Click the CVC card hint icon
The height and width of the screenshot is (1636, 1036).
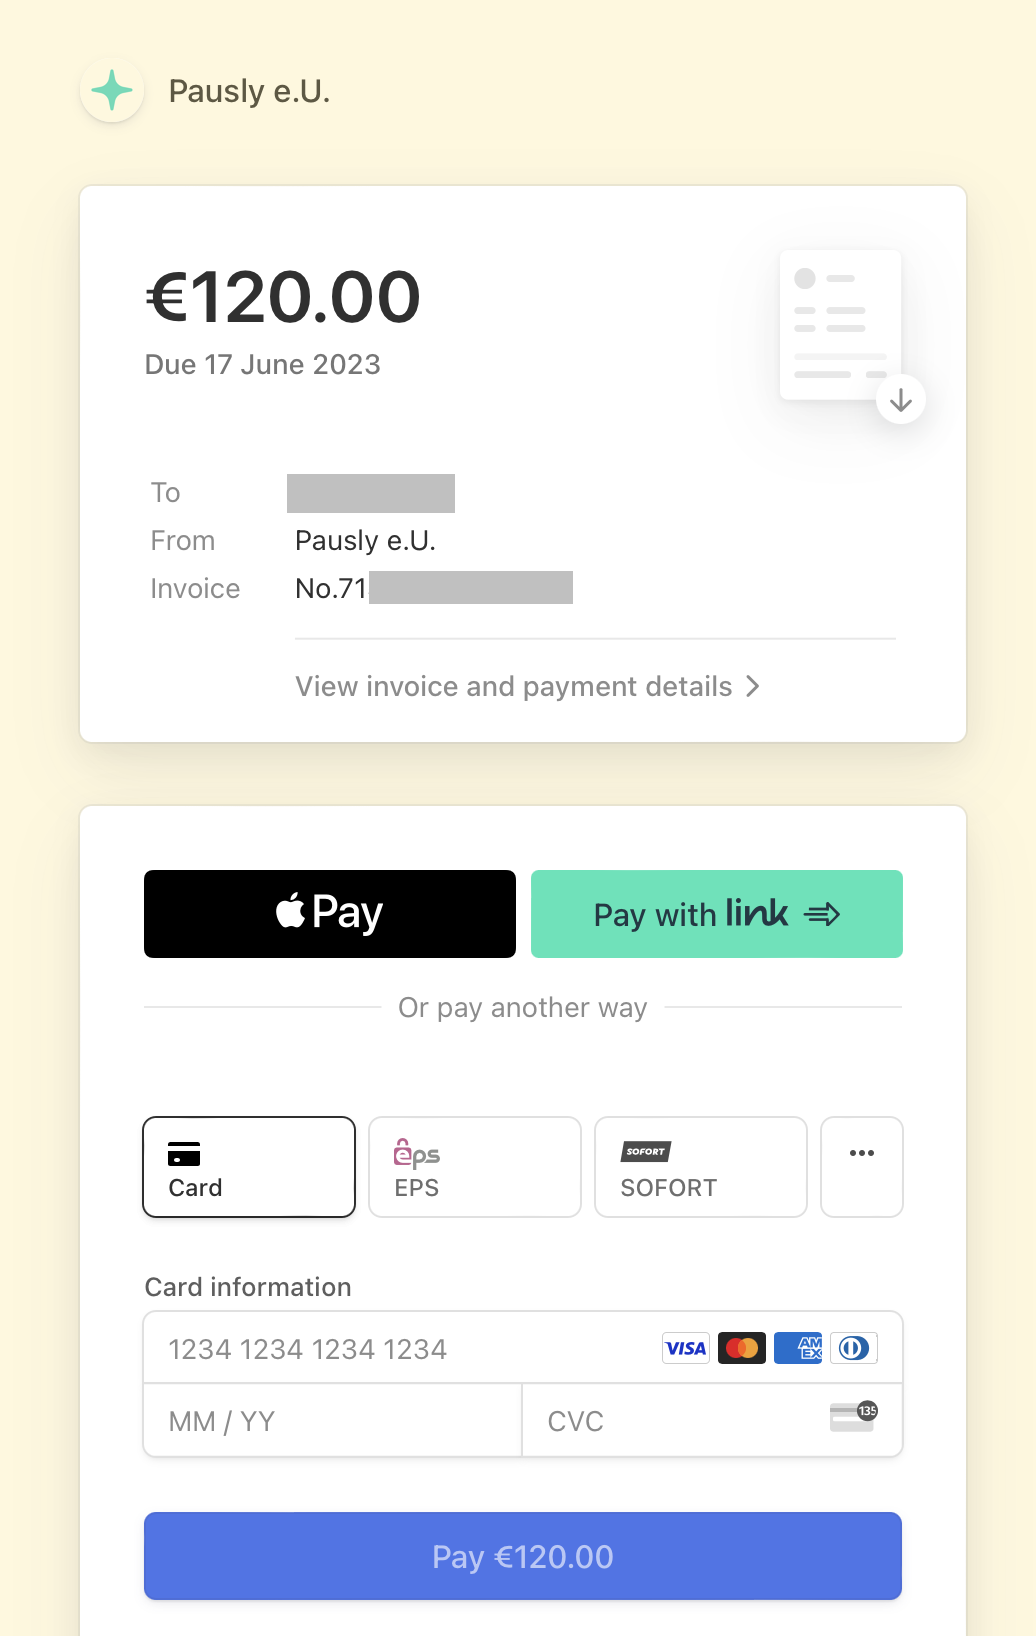point(853,1417)
